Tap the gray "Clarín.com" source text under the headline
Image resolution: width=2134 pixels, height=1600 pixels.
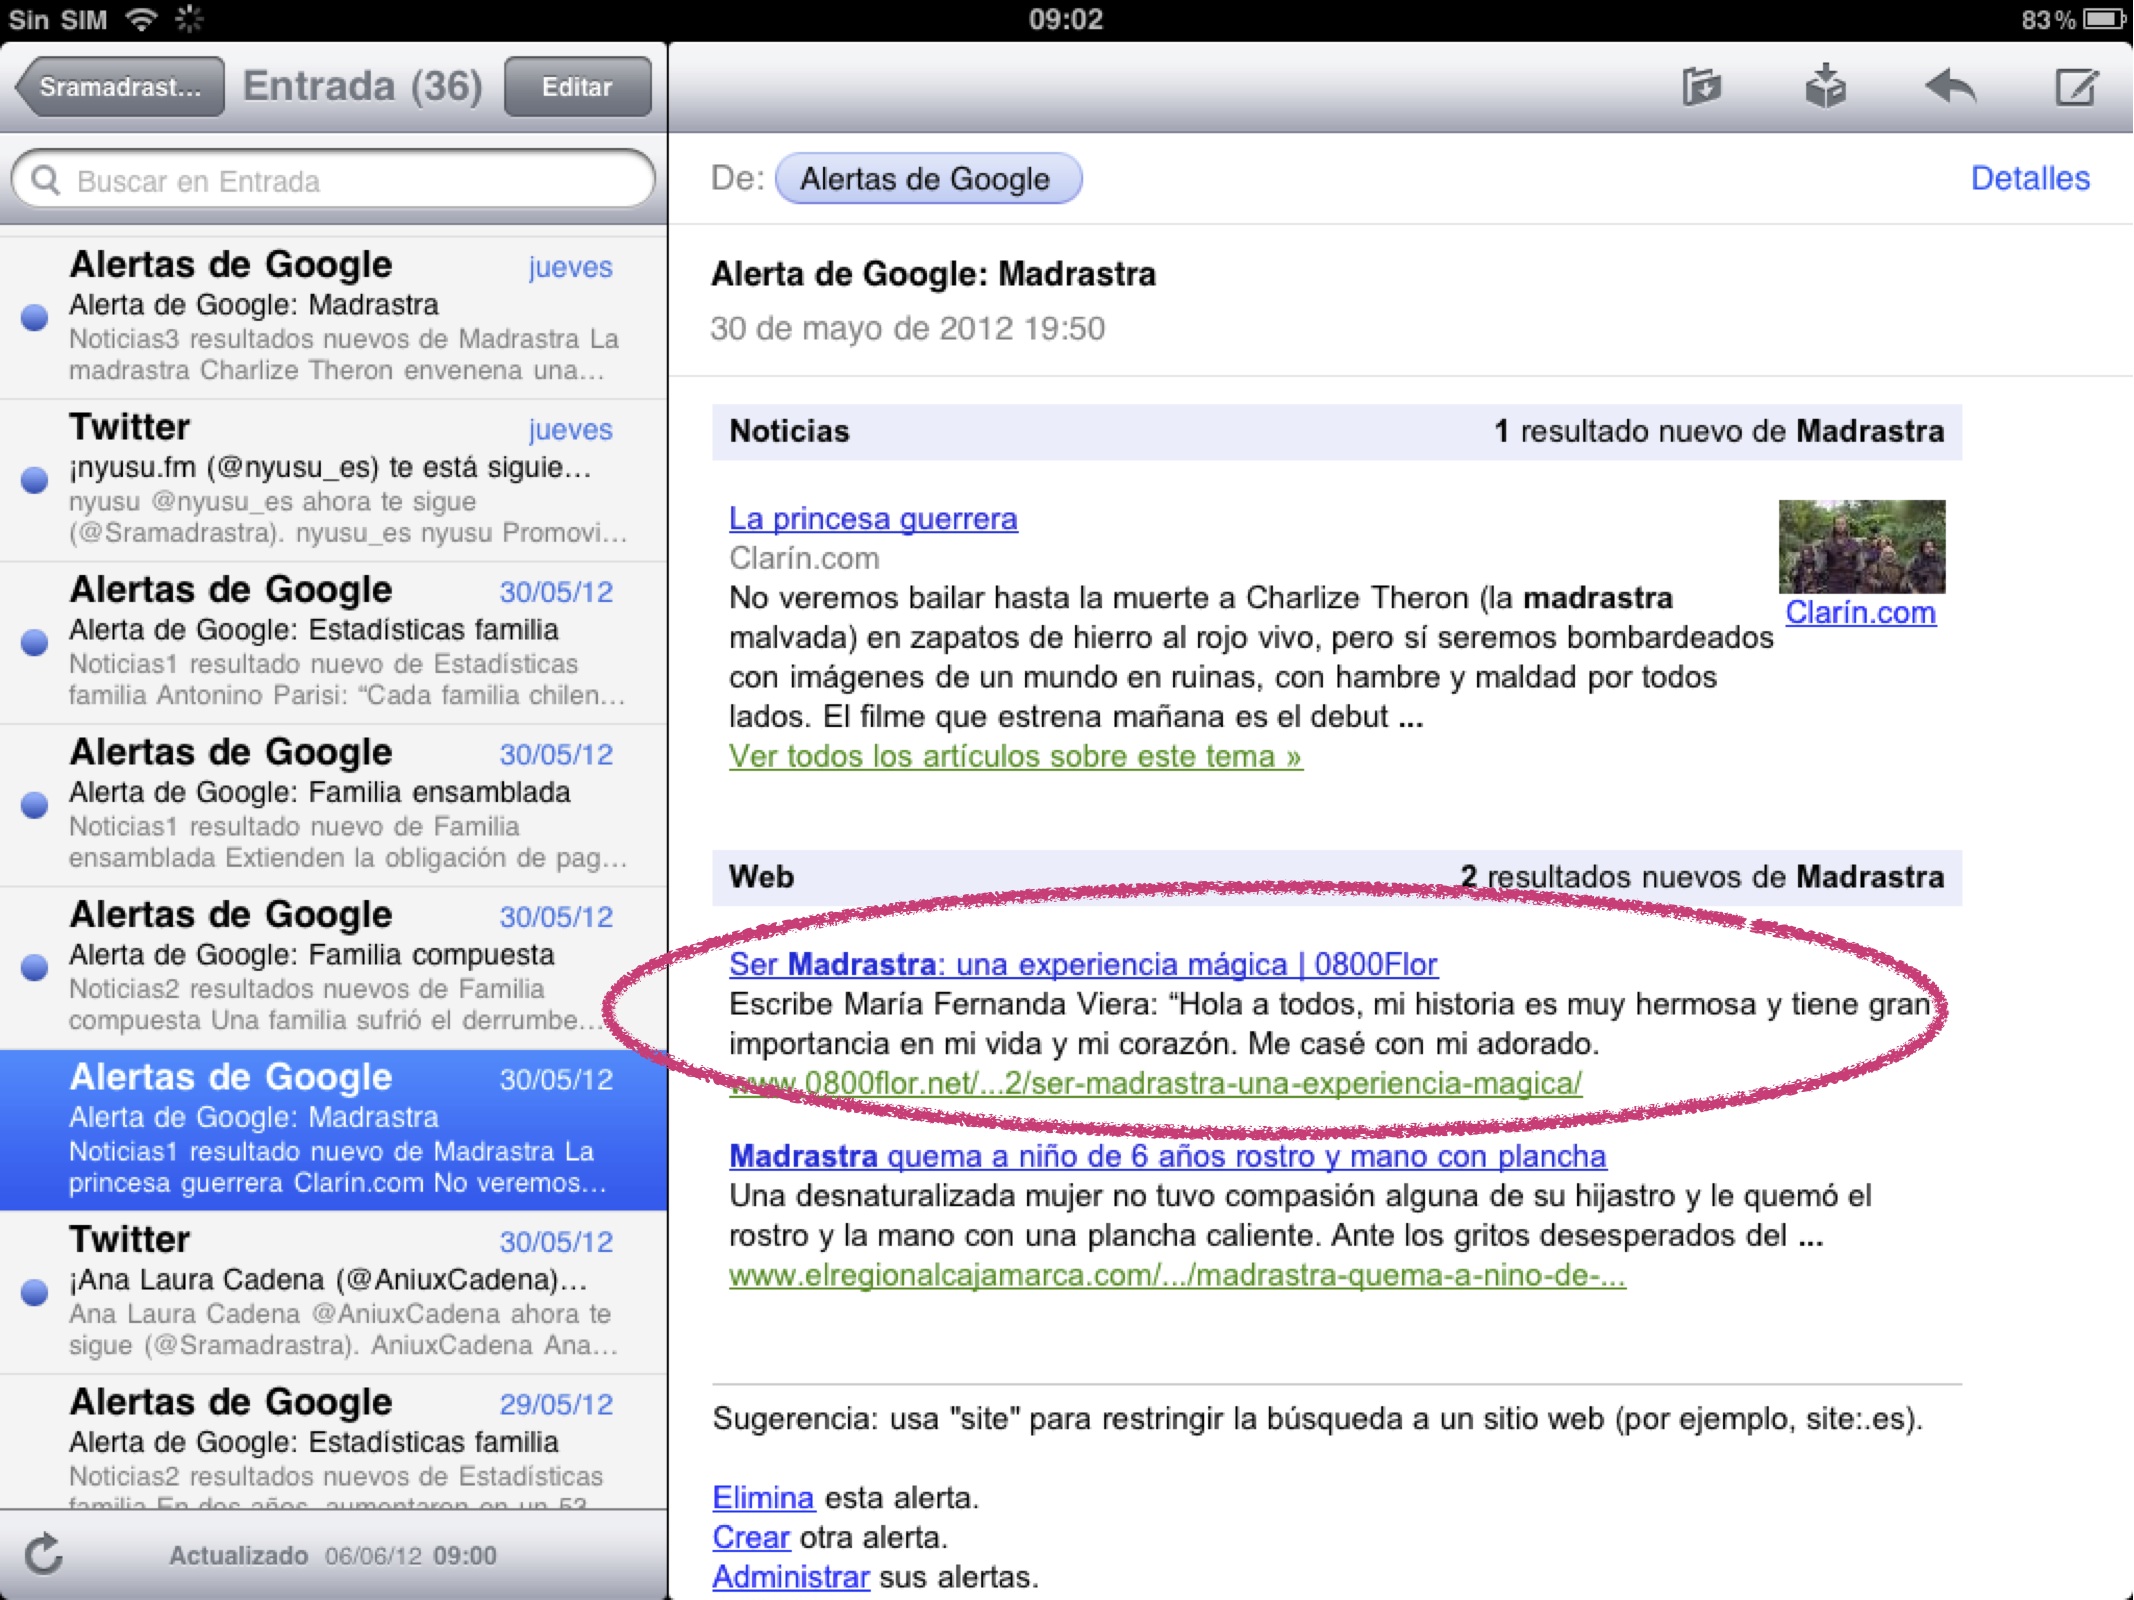[804, 558]
